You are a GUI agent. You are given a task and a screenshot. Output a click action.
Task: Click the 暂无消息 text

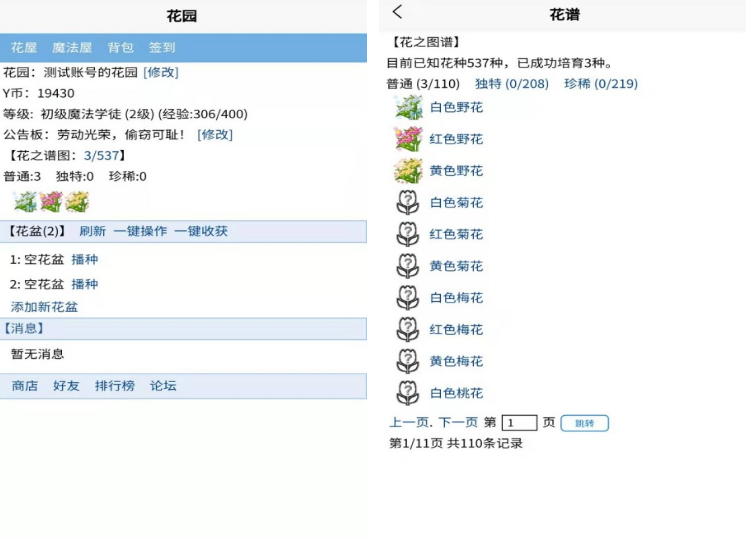(x=37, y=354)
